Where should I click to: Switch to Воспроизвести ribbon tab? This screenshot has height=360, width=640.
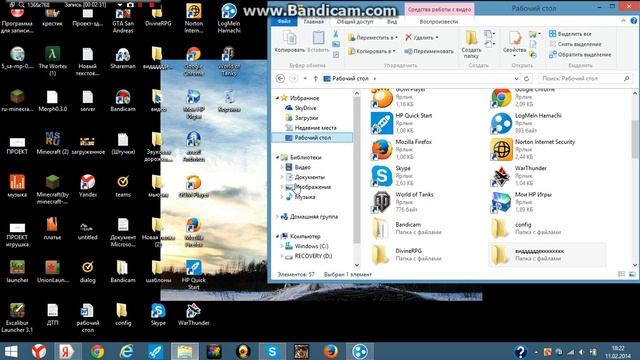[439, 22]
